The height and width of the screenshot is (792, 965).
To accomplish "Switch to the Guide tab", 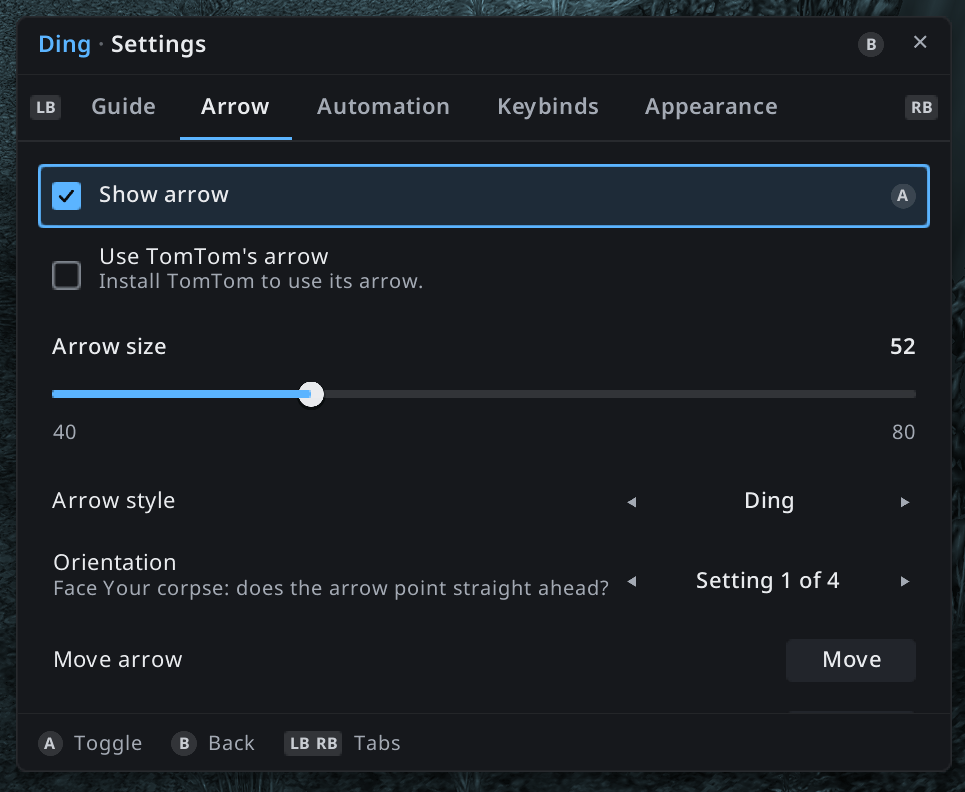I will click(123, 106).
